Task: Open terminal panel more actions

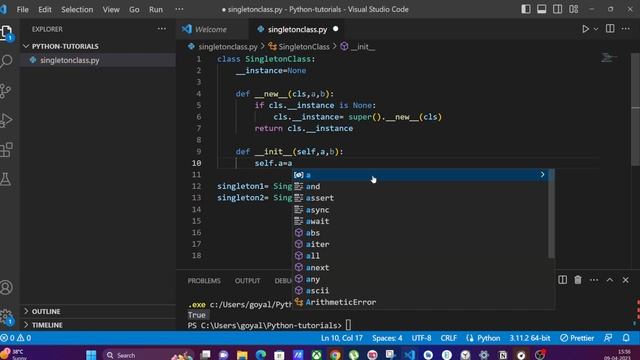Action: coord(594,280)
